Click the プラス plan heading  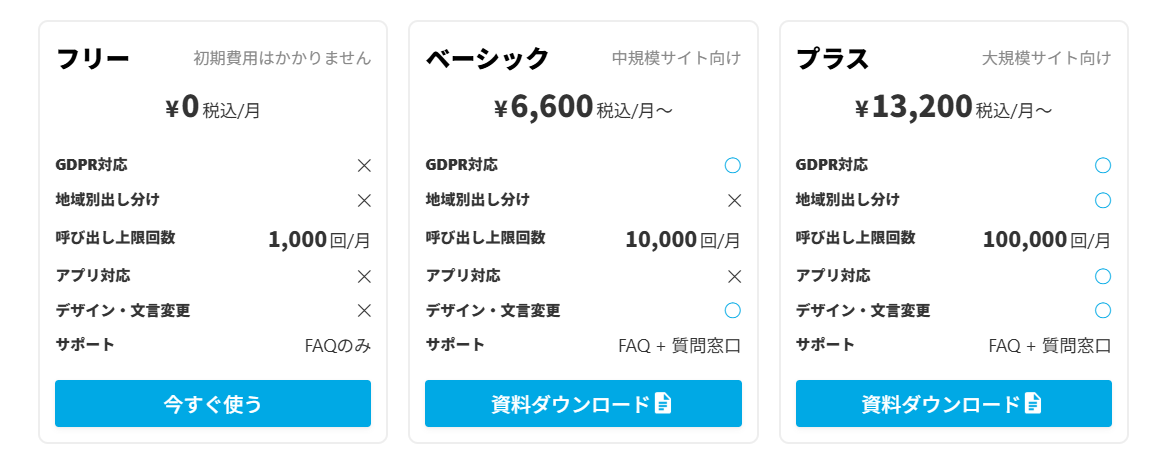[x=833, y=58]
